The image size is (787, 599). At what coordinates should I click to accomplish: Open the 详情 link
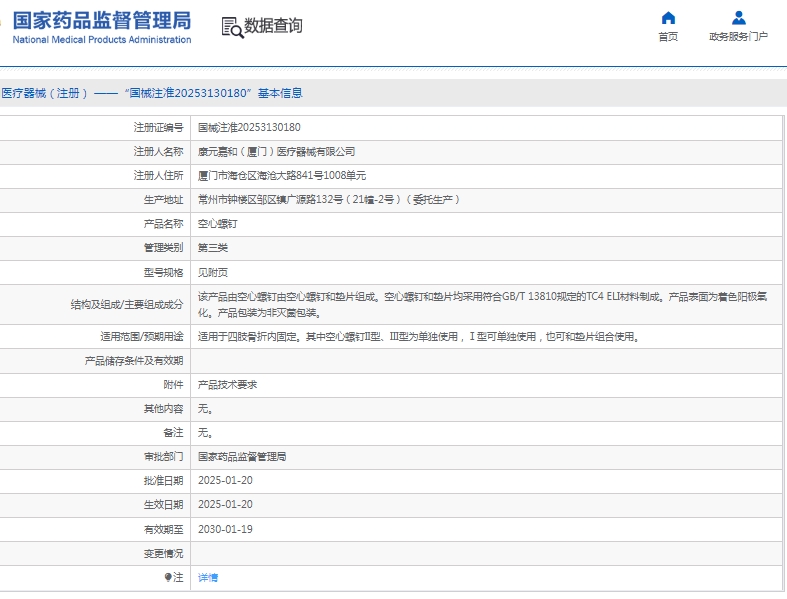208,577
